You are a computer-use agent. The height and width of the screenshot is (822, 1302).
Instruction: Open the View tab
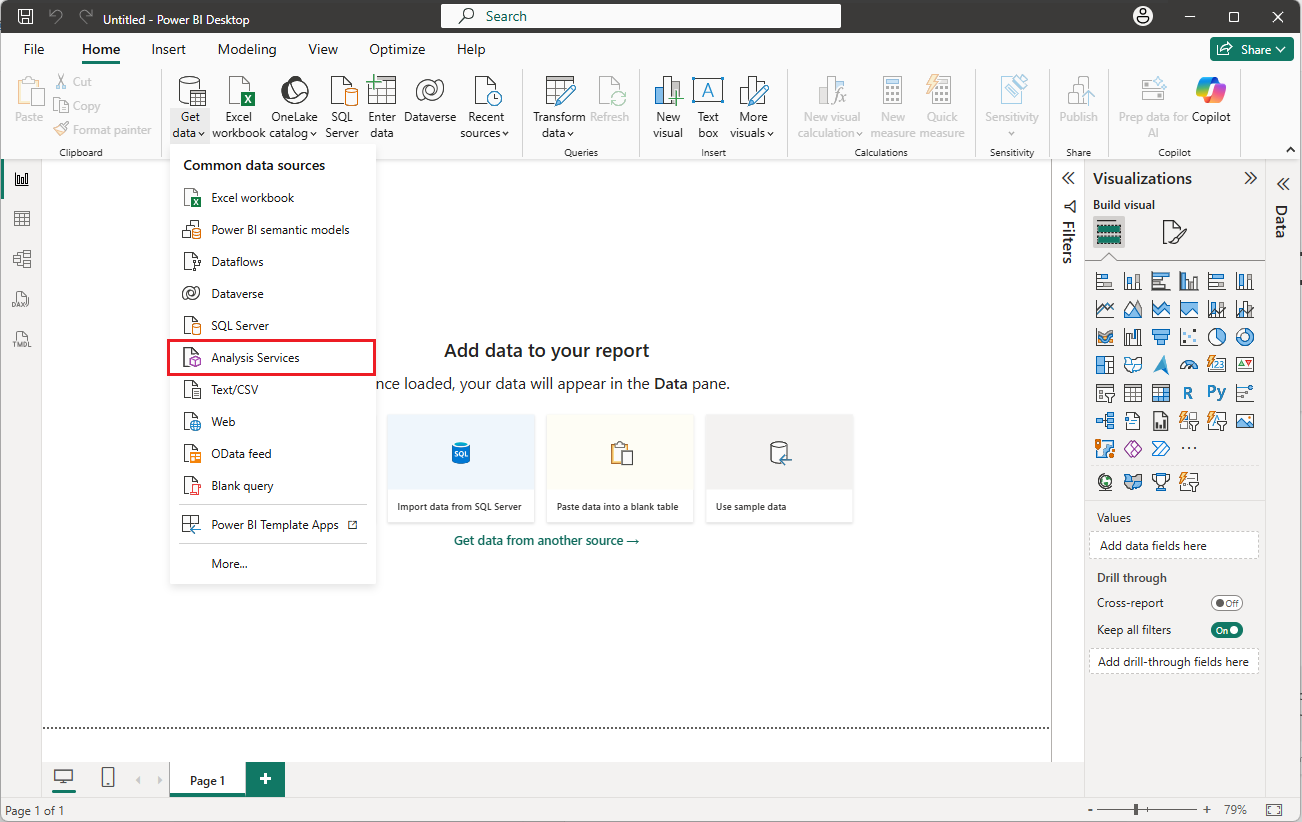coord(323,49)
